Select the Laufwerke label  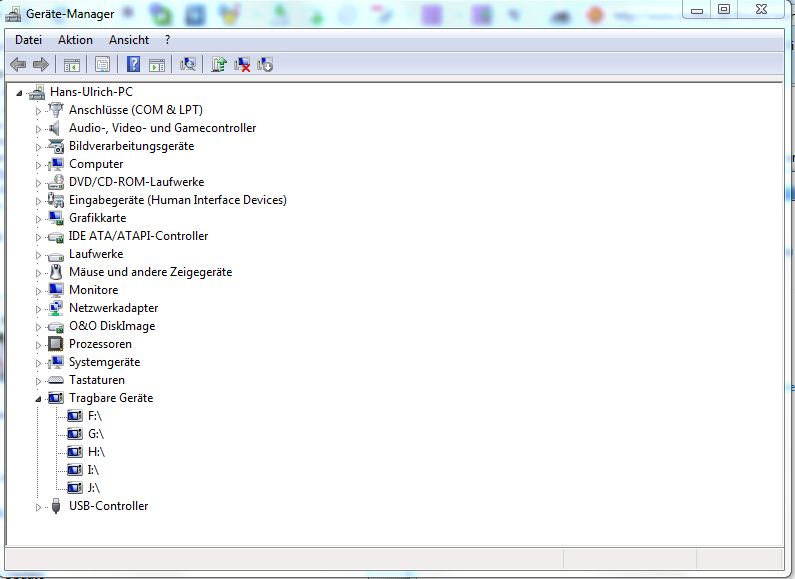pyautogui.click(x=96, y=254)
